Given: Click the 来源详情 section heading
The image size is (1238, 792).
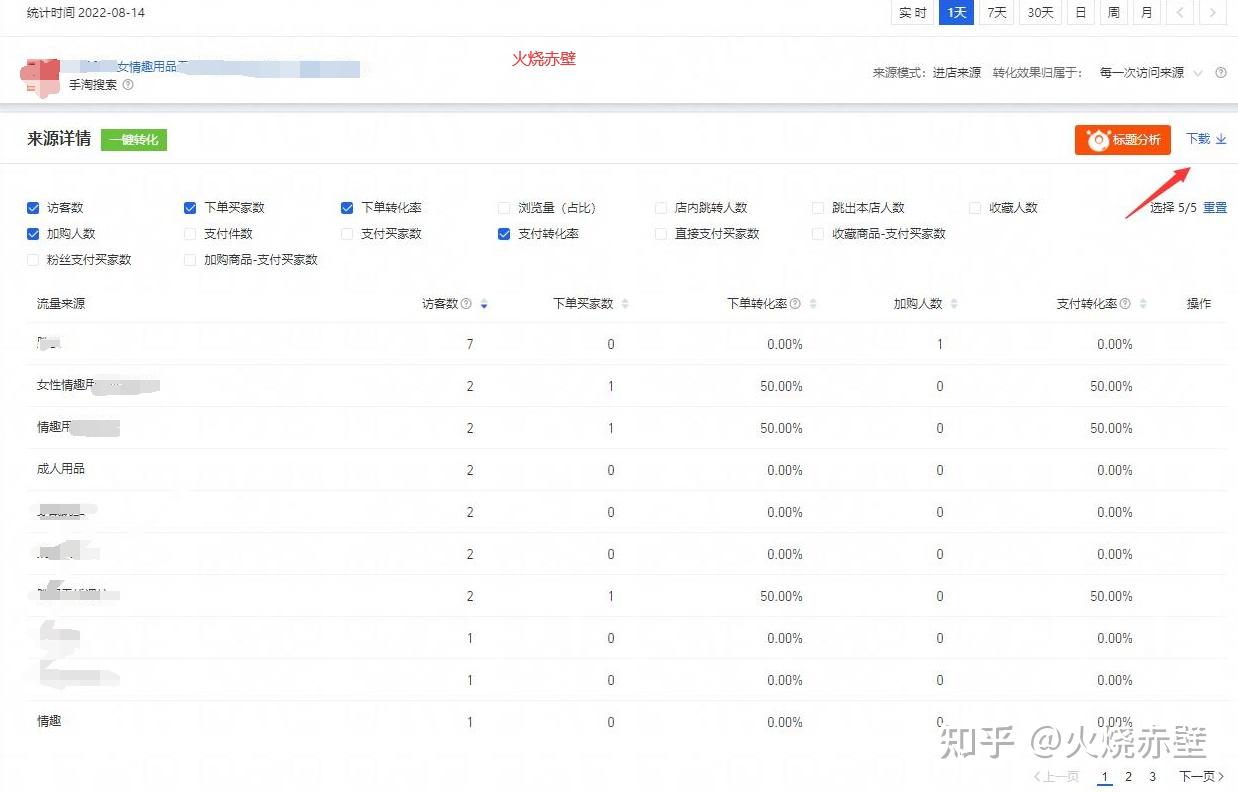Looking at the screenshot, I should [x=59, y=140].
